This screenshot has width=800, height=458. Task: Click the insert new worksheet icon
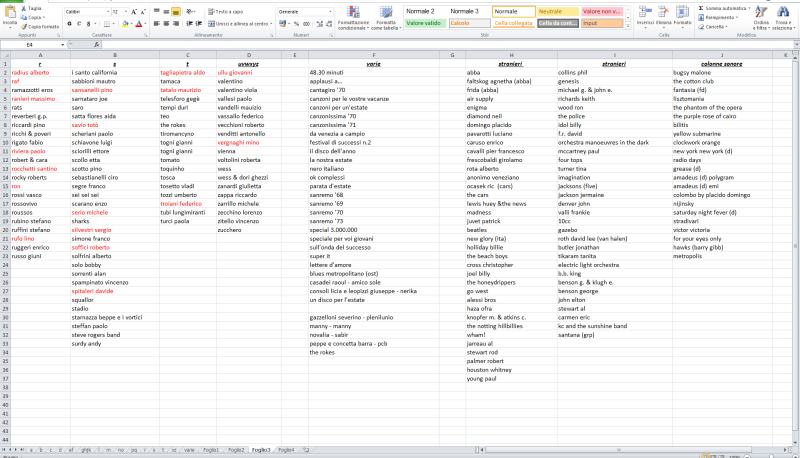306,450
